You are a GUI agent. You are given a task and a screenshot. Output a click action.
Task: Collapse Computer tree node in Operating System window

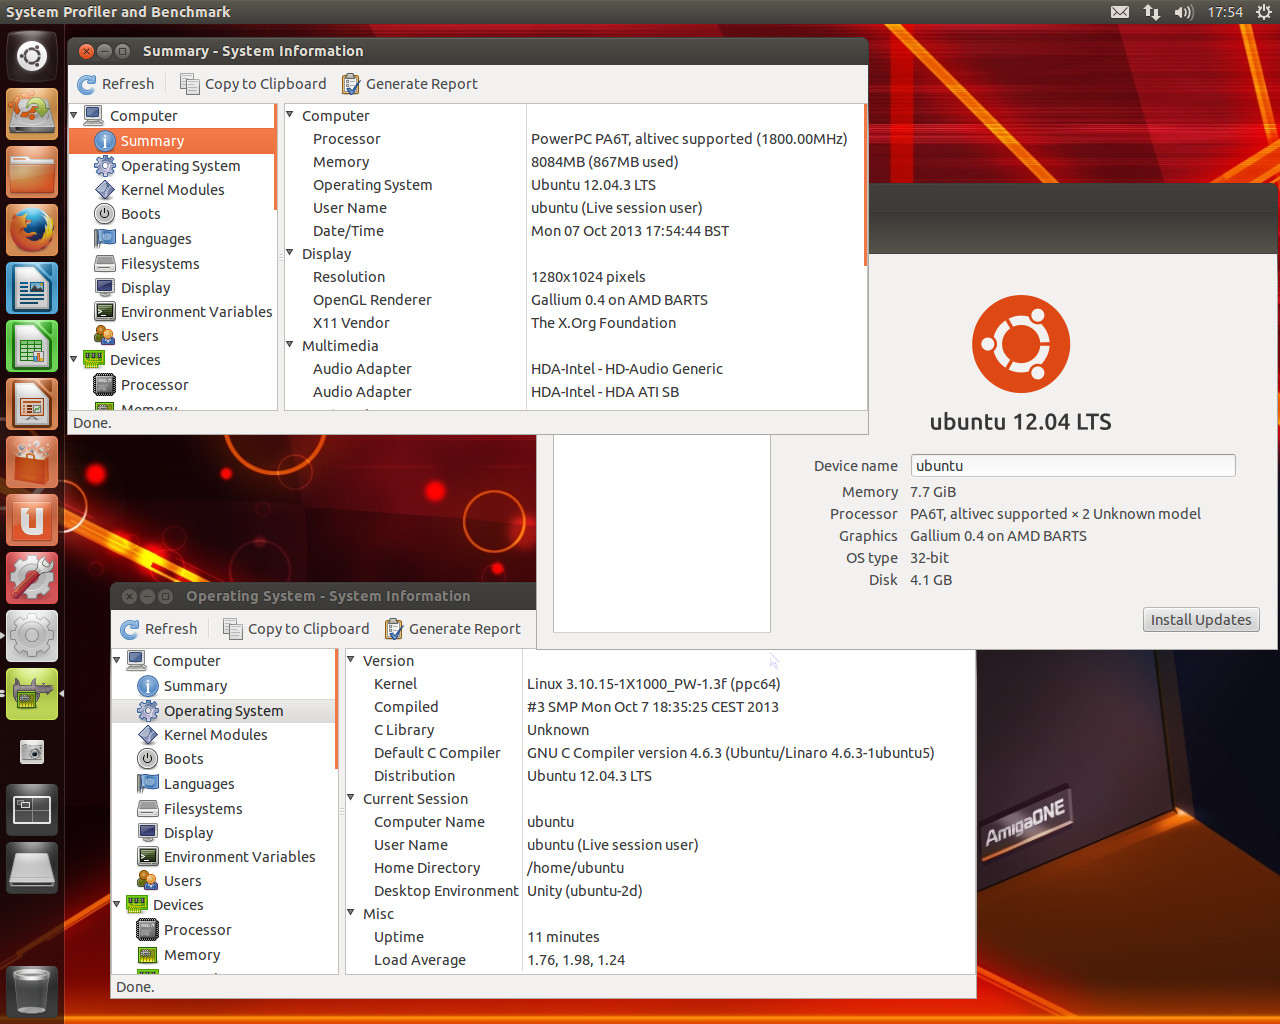(x=117, y=661)
